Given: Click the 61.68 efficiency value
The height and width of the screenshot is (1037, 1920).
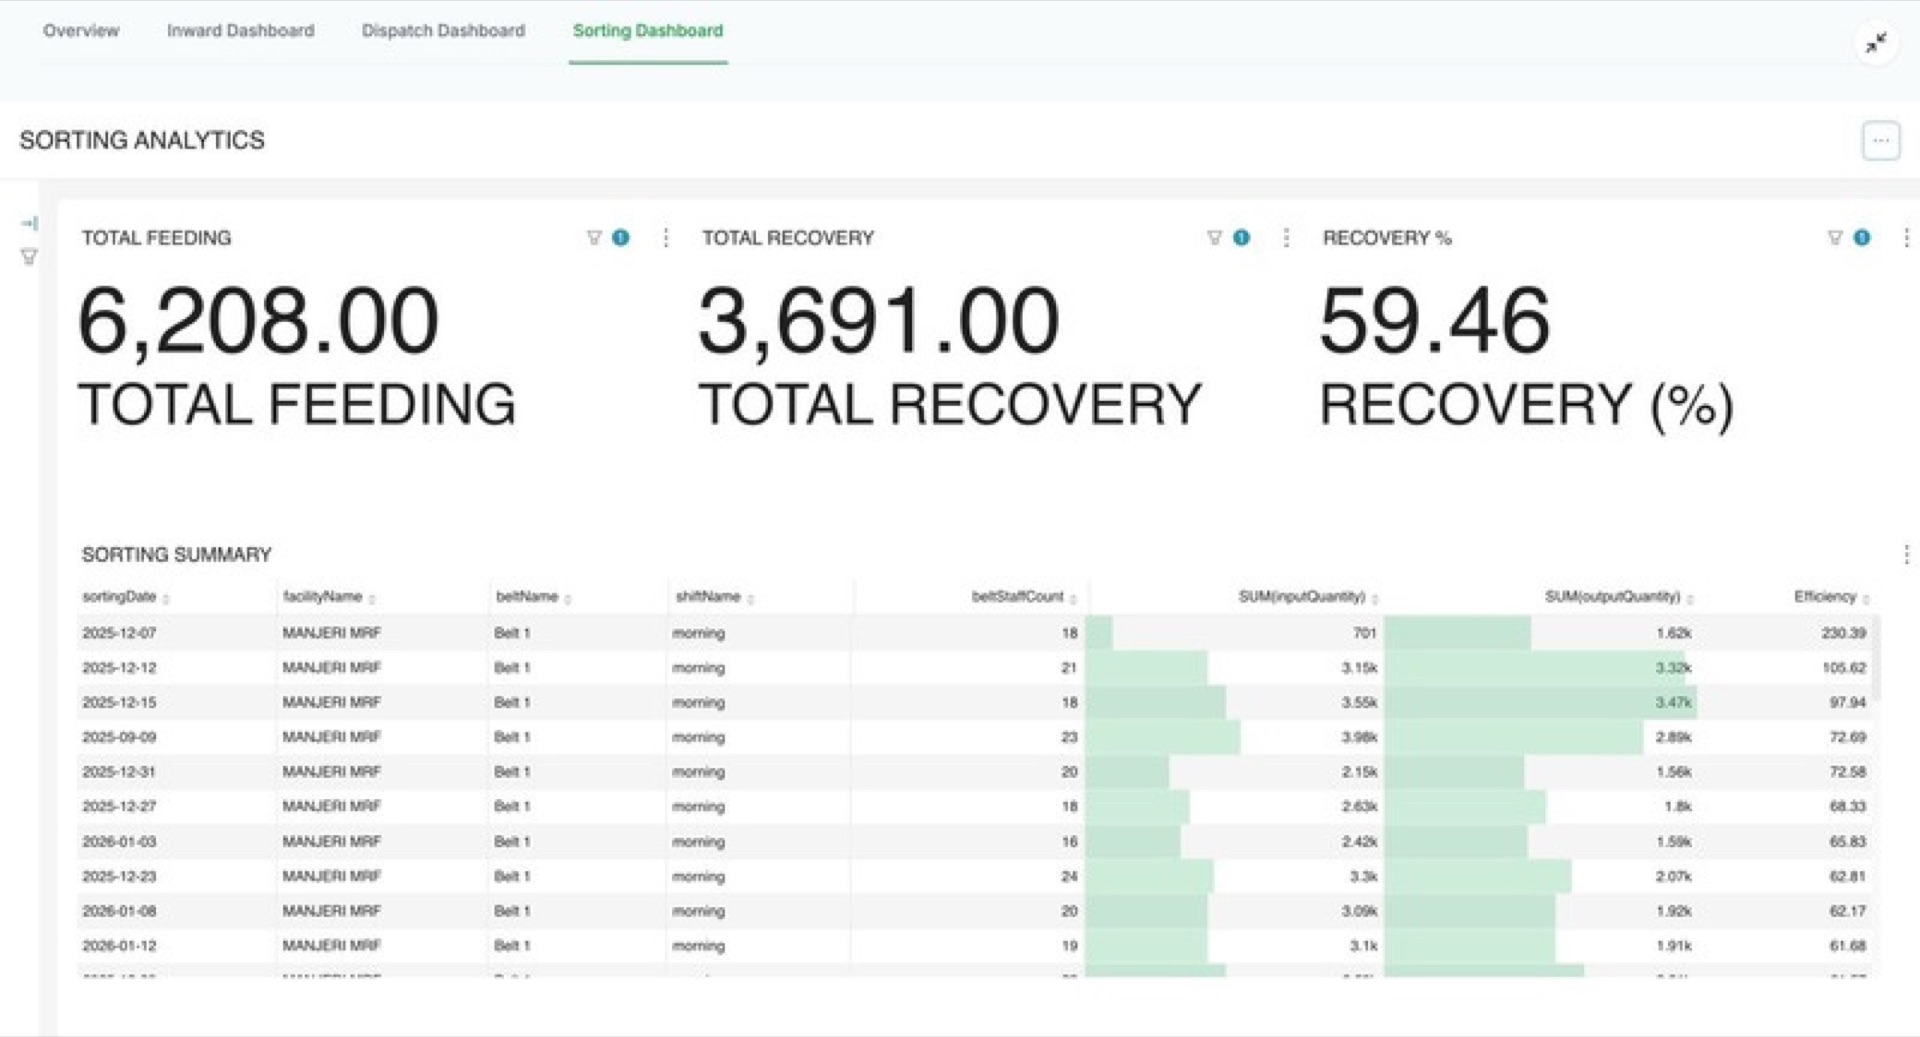Looking at the screenshot, I should tap(1848, 945).
